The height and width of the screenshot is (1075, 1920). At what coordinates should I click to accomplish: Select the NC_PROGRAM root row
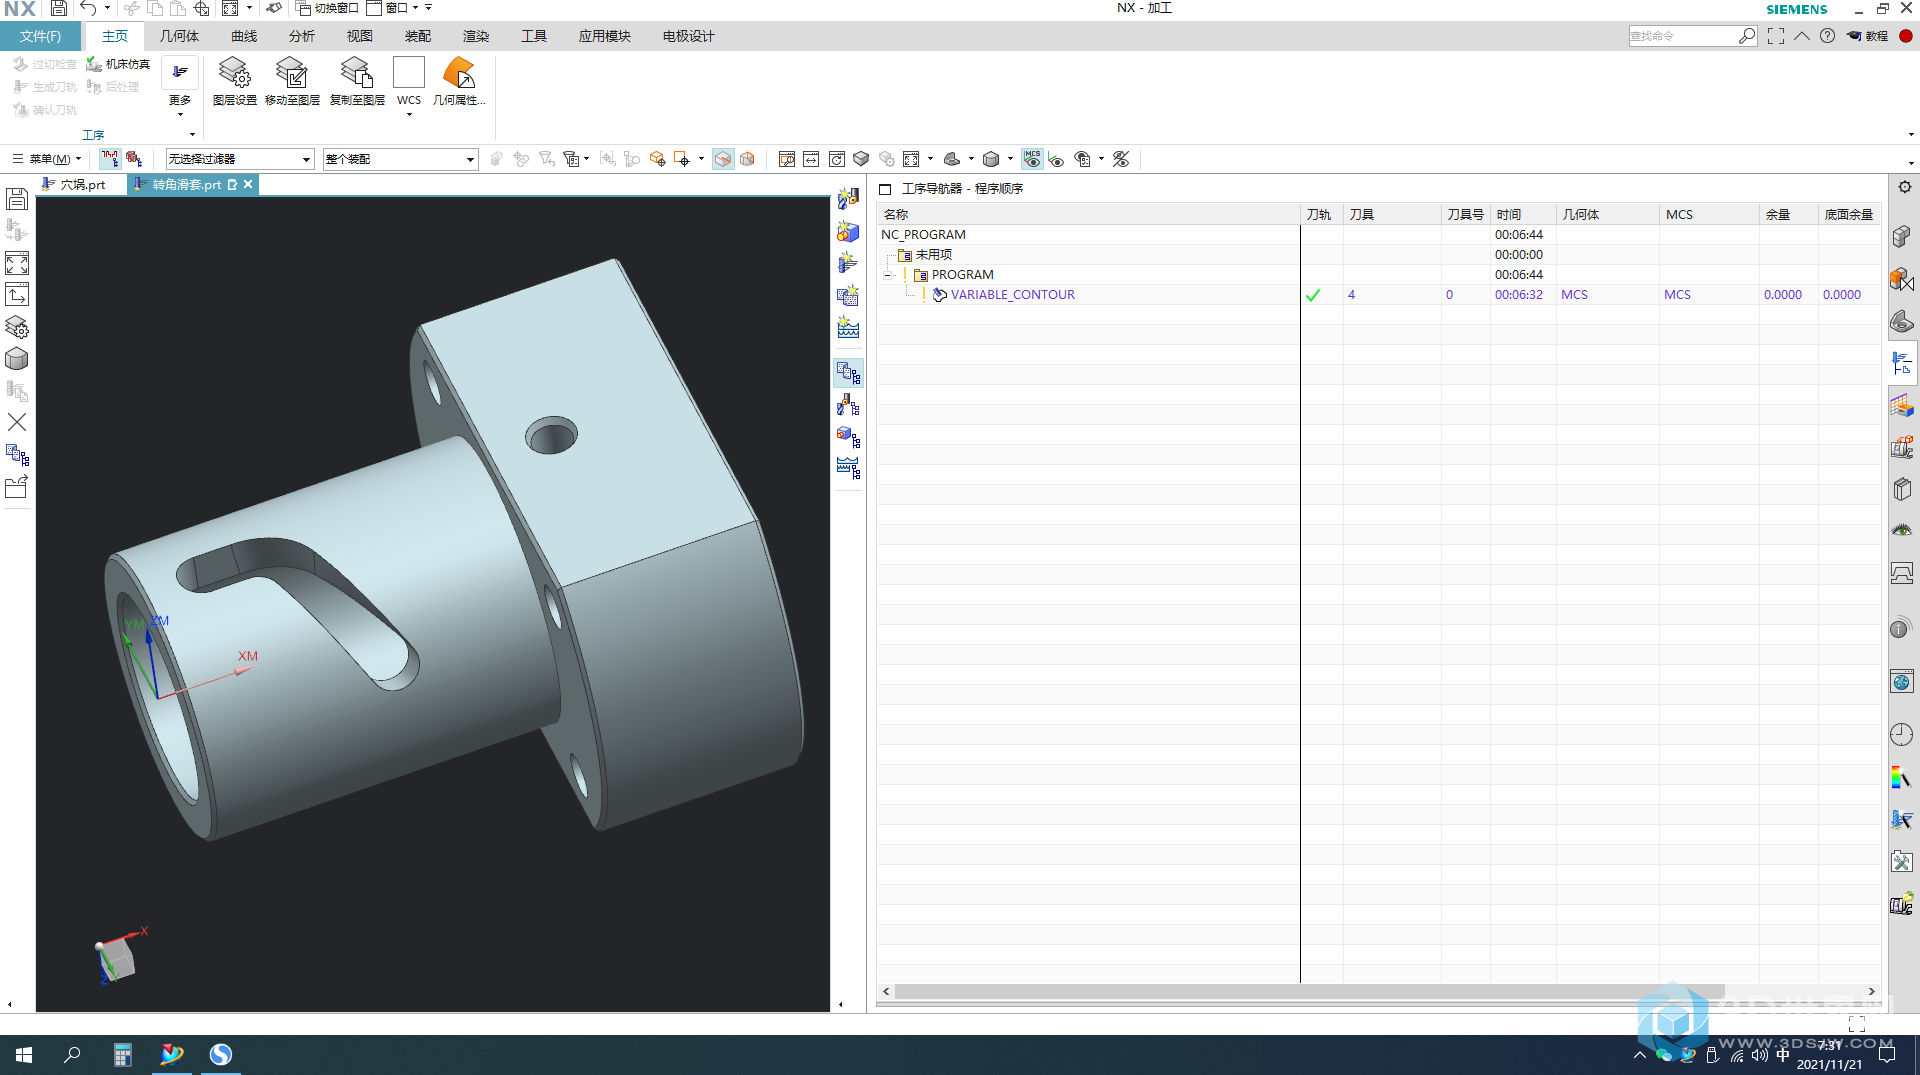[x=923, y=235]
